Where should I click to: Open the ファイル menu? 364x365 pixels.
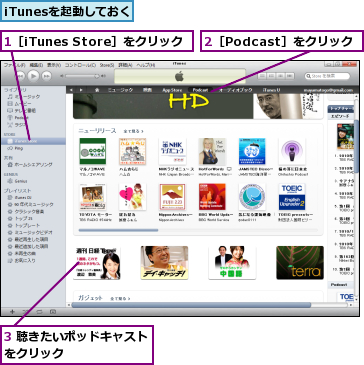pos(14,65)
